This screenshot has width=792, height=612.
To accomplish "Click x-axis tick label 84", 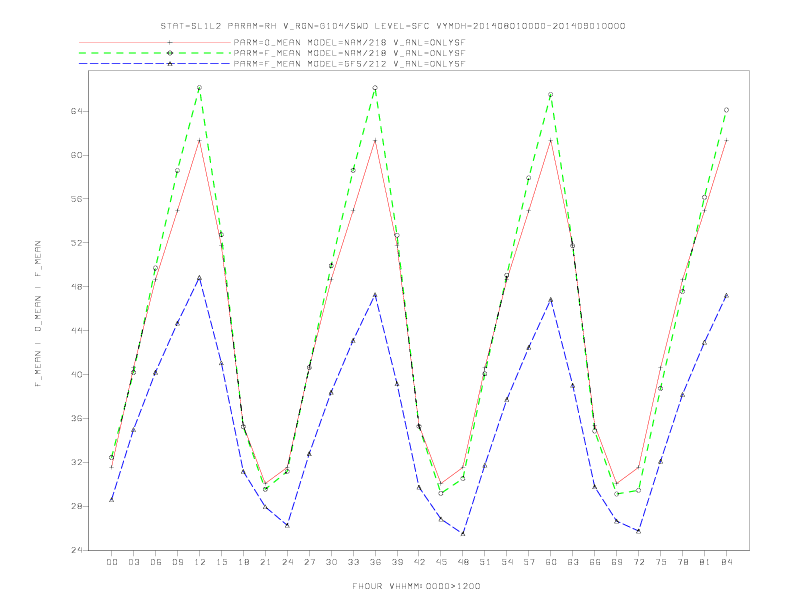I will (726, 562).
